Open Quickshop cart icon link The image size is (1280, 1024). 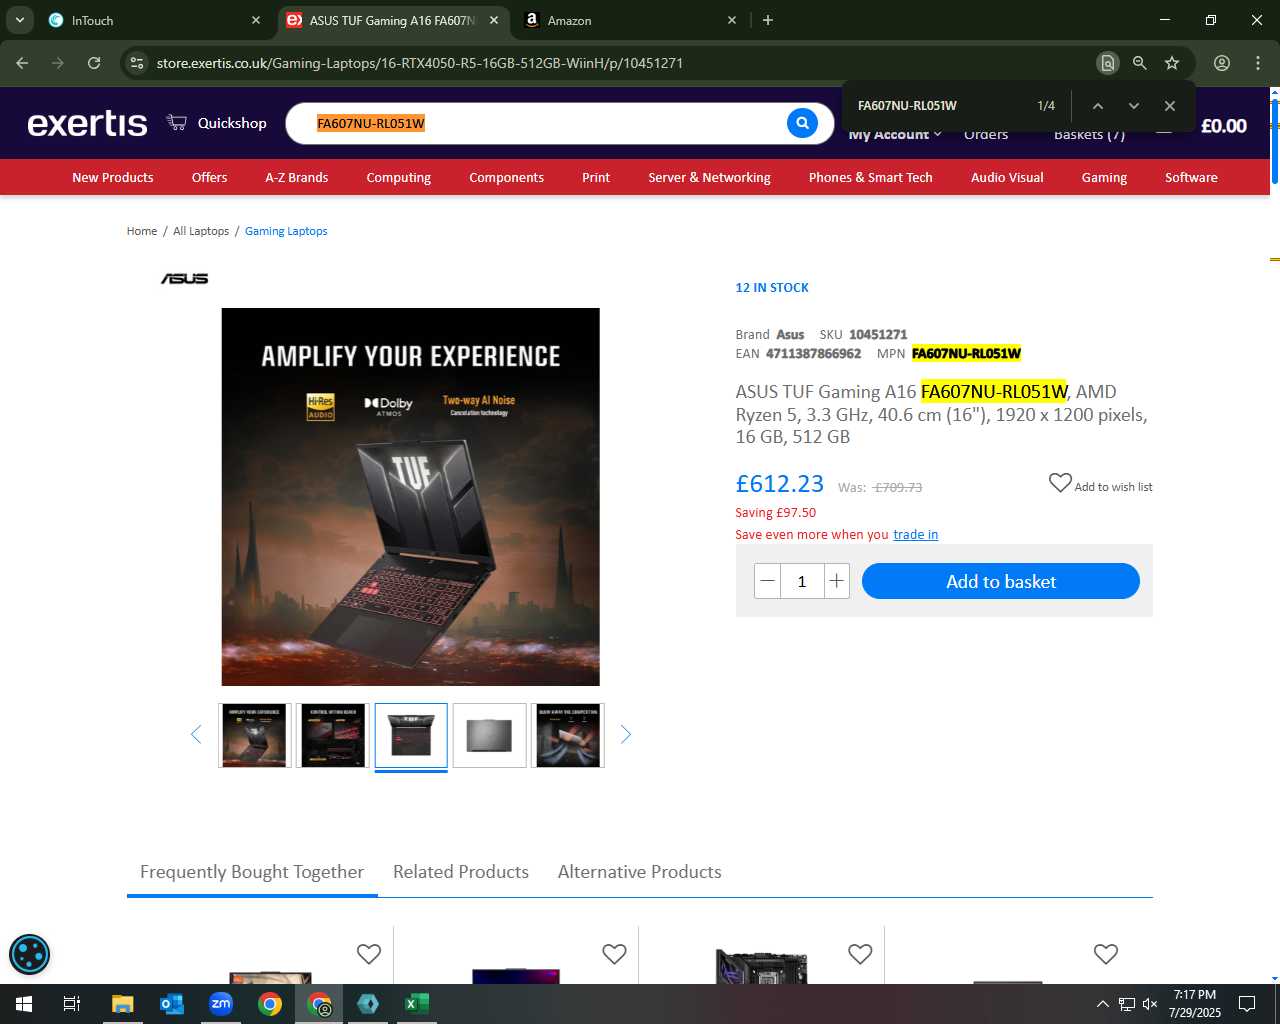coord(217,123)
